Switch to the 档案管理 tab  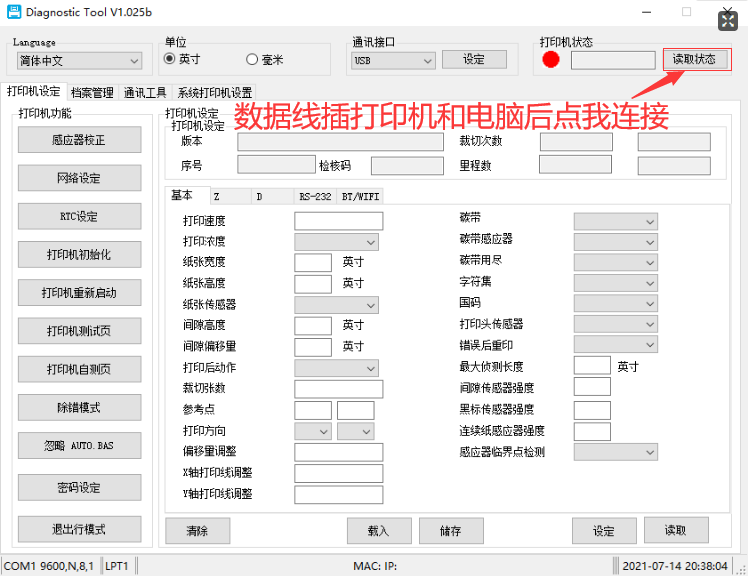pos(92,92)
